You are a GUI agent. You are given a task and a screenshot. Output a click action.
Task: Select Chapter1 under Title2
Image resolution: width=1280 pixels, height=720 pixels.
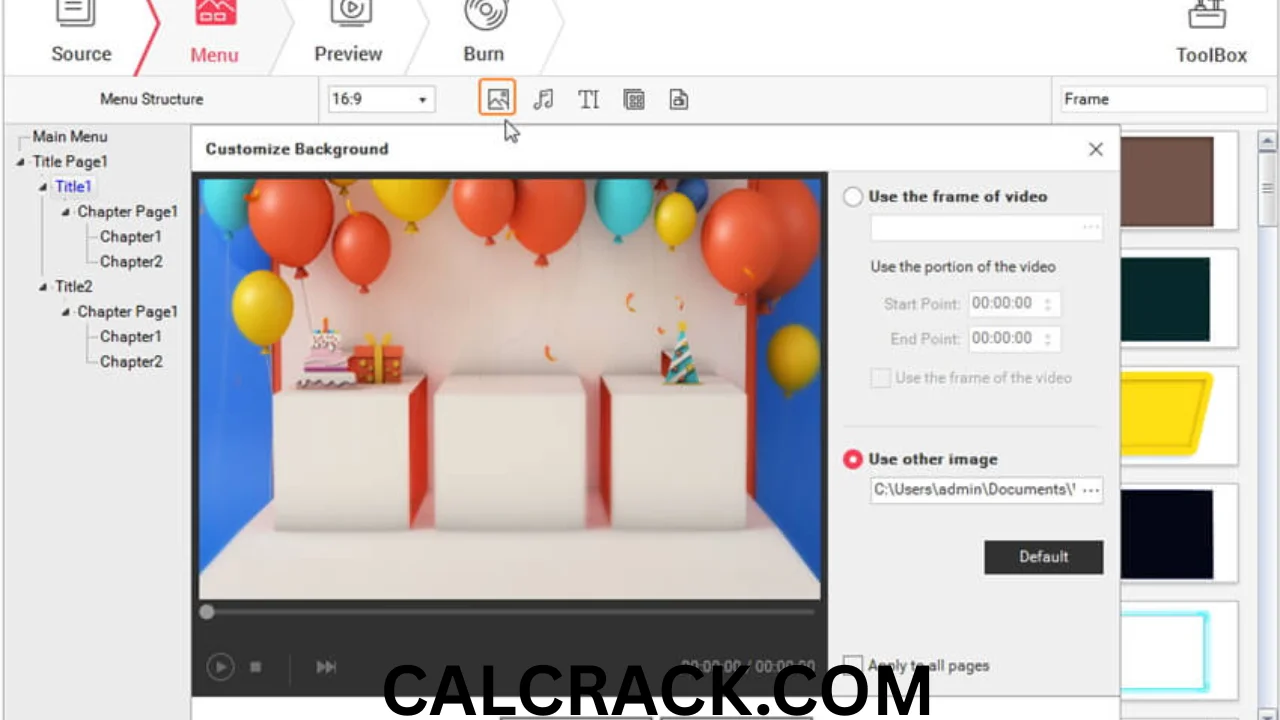click(131, 337)
